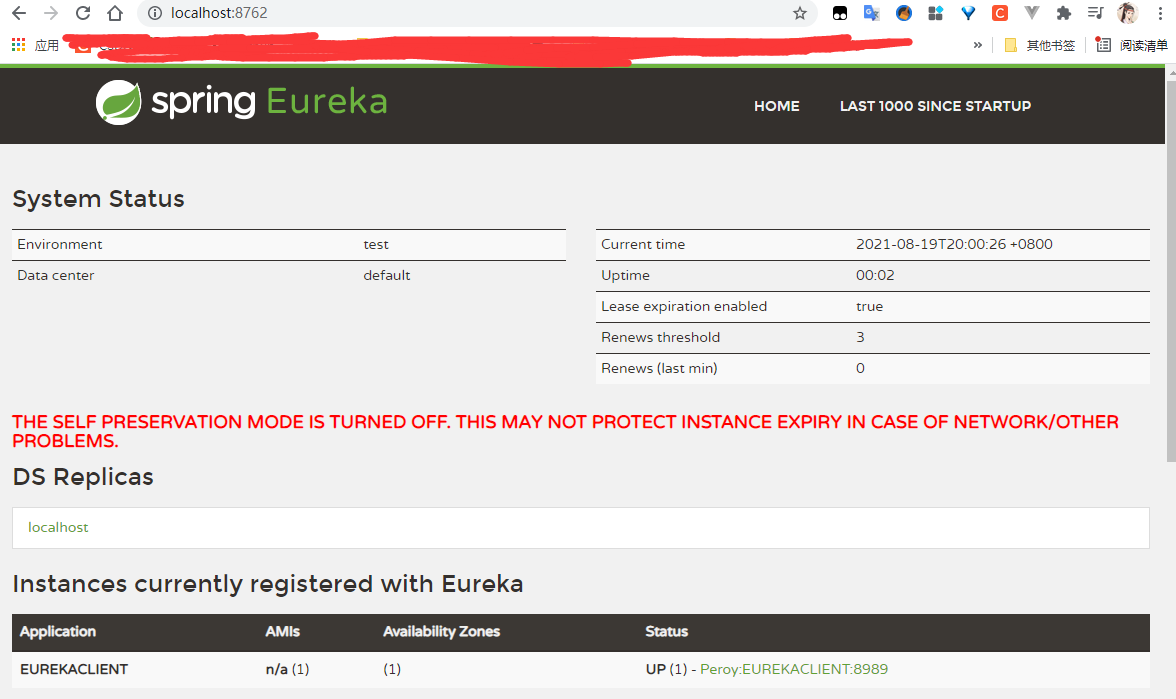1176x699 pixels.
Task: Click the browser forward arrow
Action: click(51, 13)
